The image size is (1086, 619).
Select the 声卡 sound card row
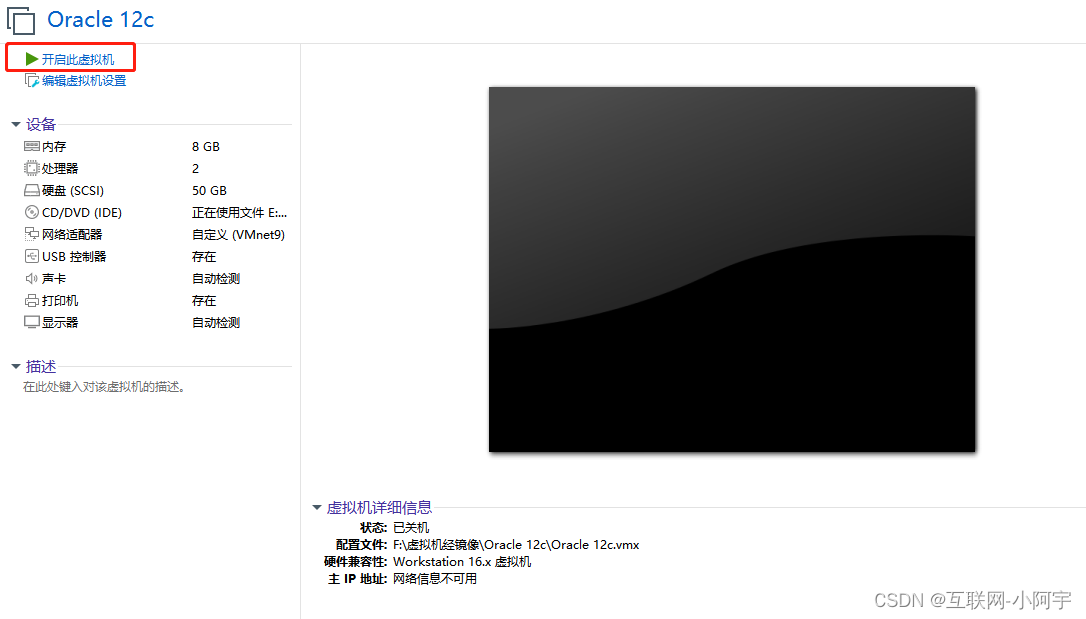point(157,278)
